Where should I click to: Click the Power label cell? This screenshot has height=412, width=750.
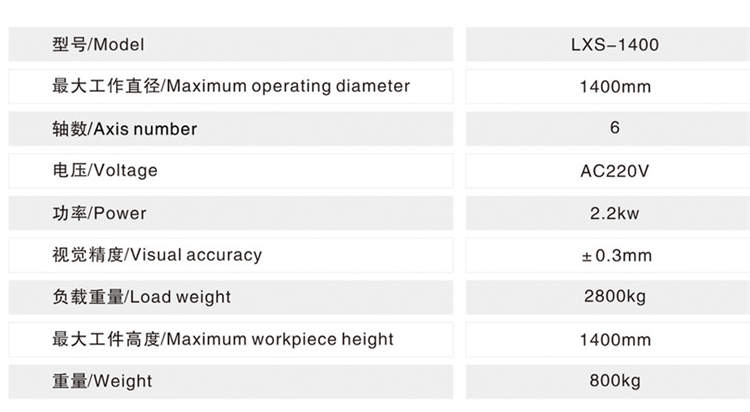(99, 213)
